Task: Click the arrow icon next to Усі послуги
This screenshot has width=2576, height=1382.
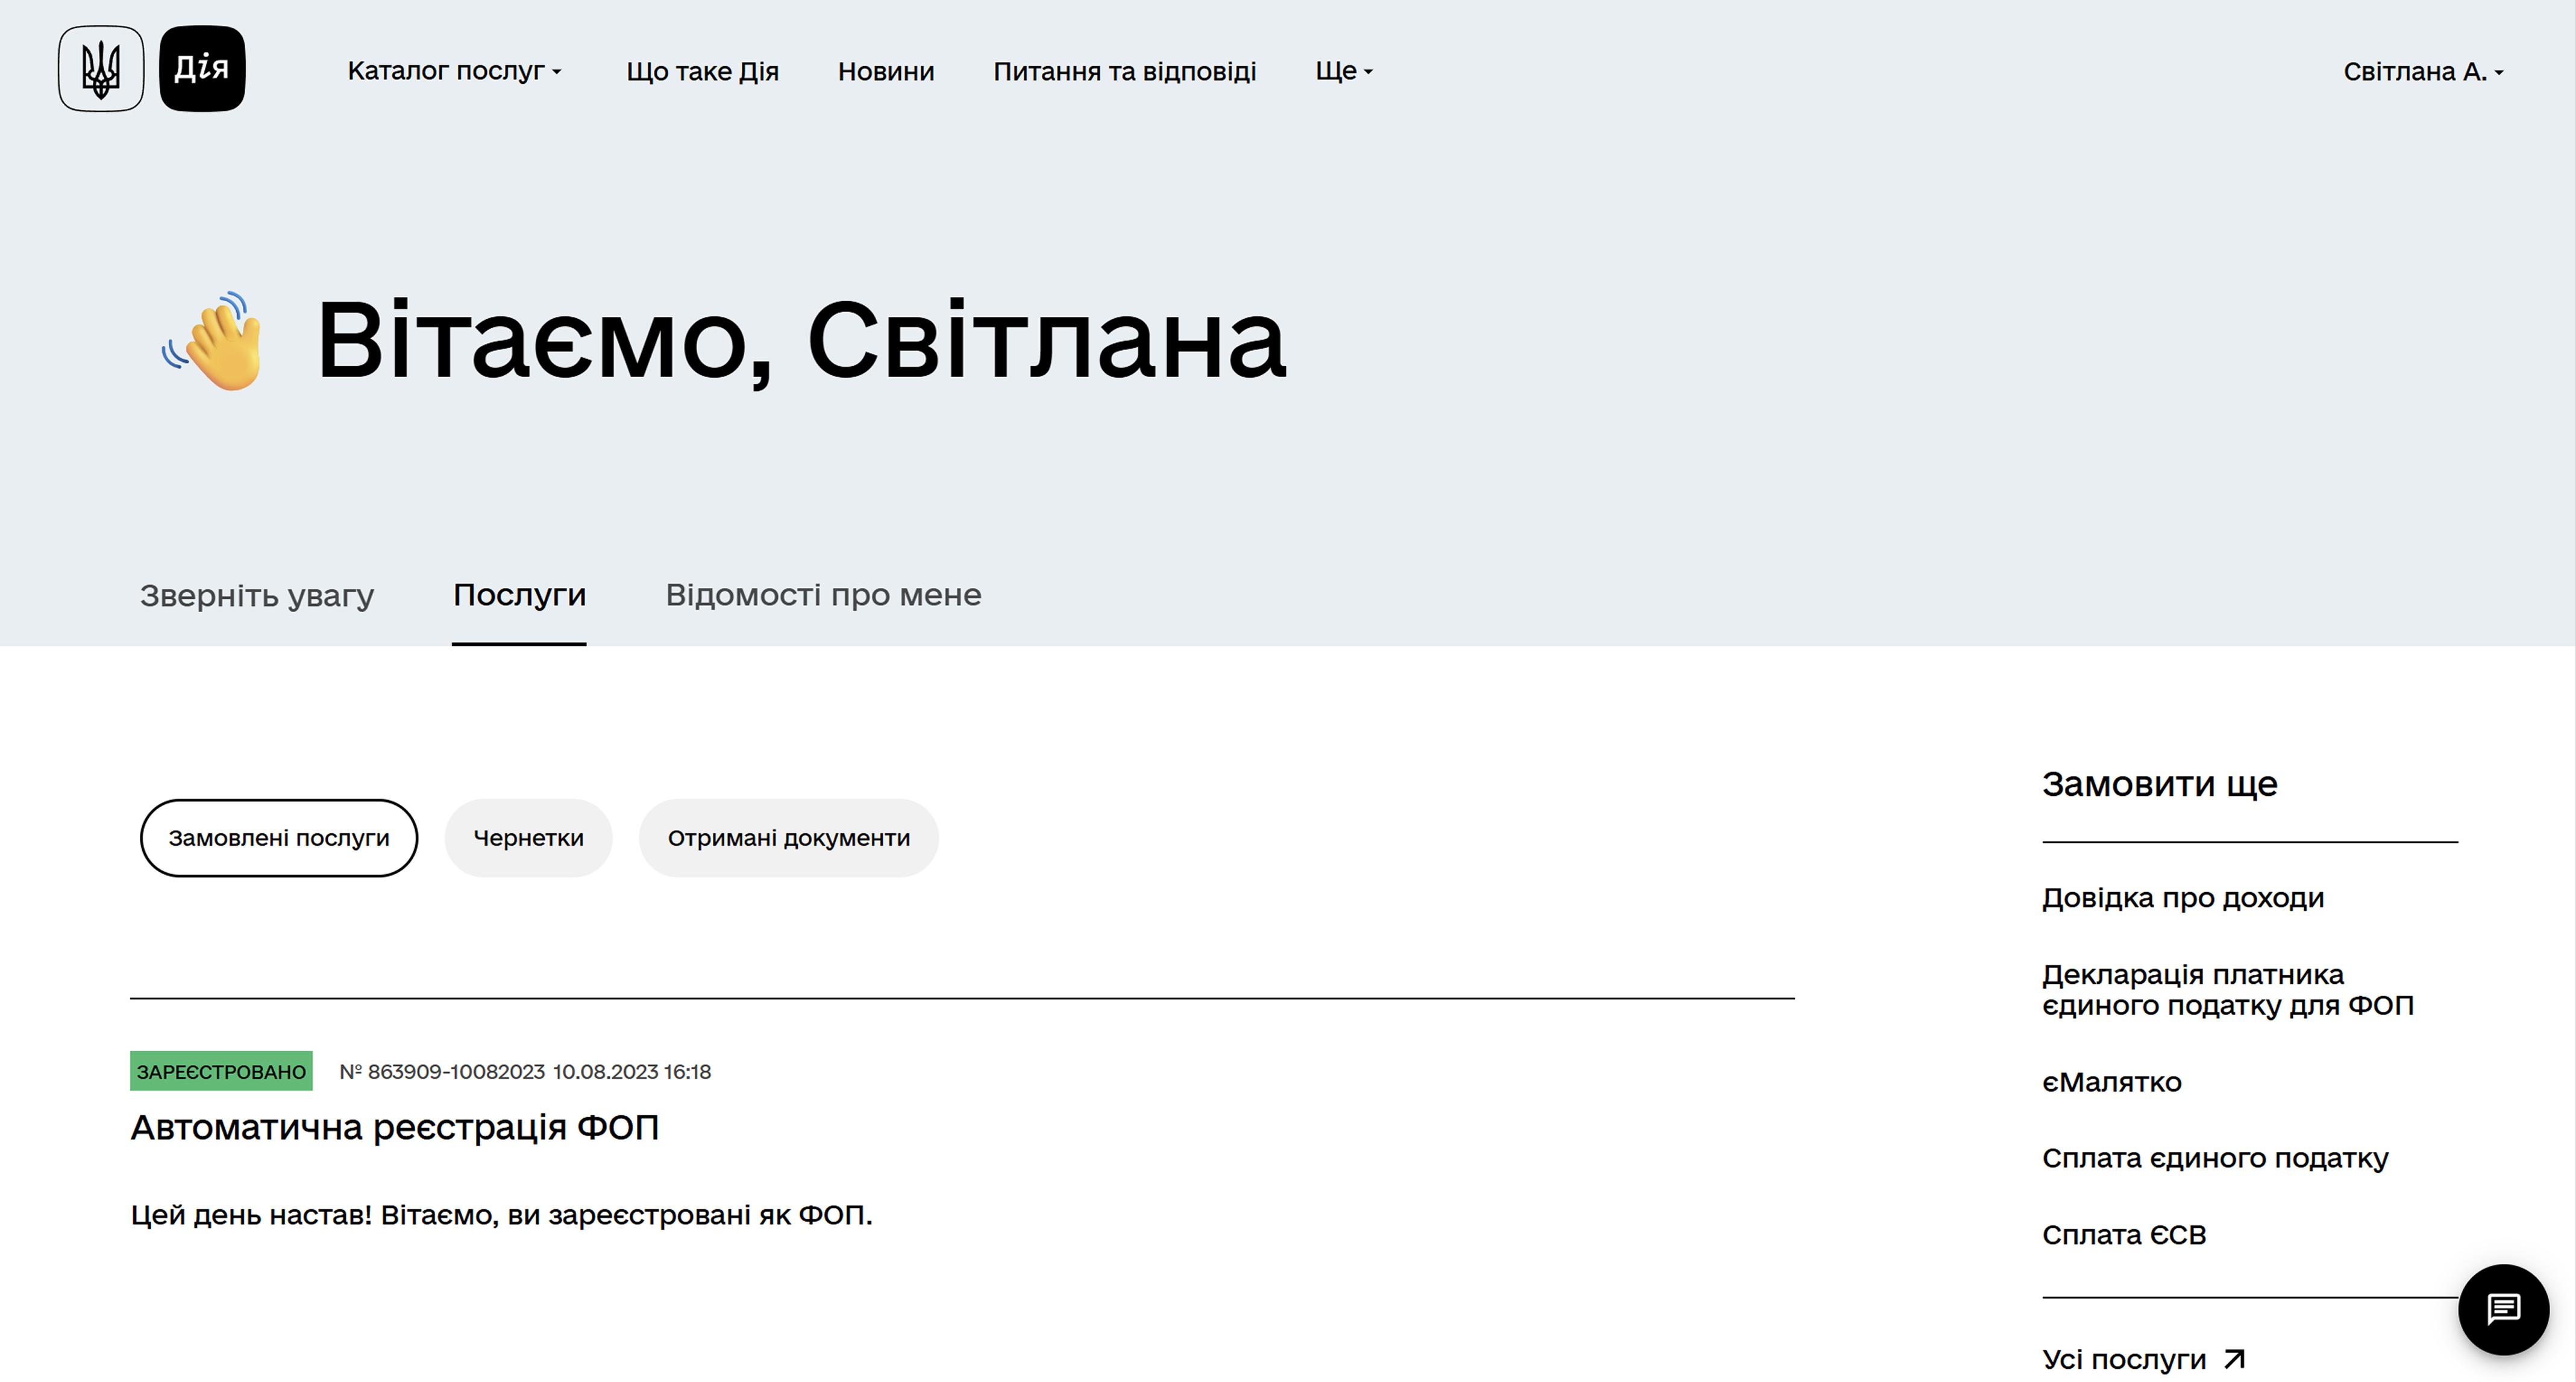Action: pyautogui.click(x=2234, y=1359)
